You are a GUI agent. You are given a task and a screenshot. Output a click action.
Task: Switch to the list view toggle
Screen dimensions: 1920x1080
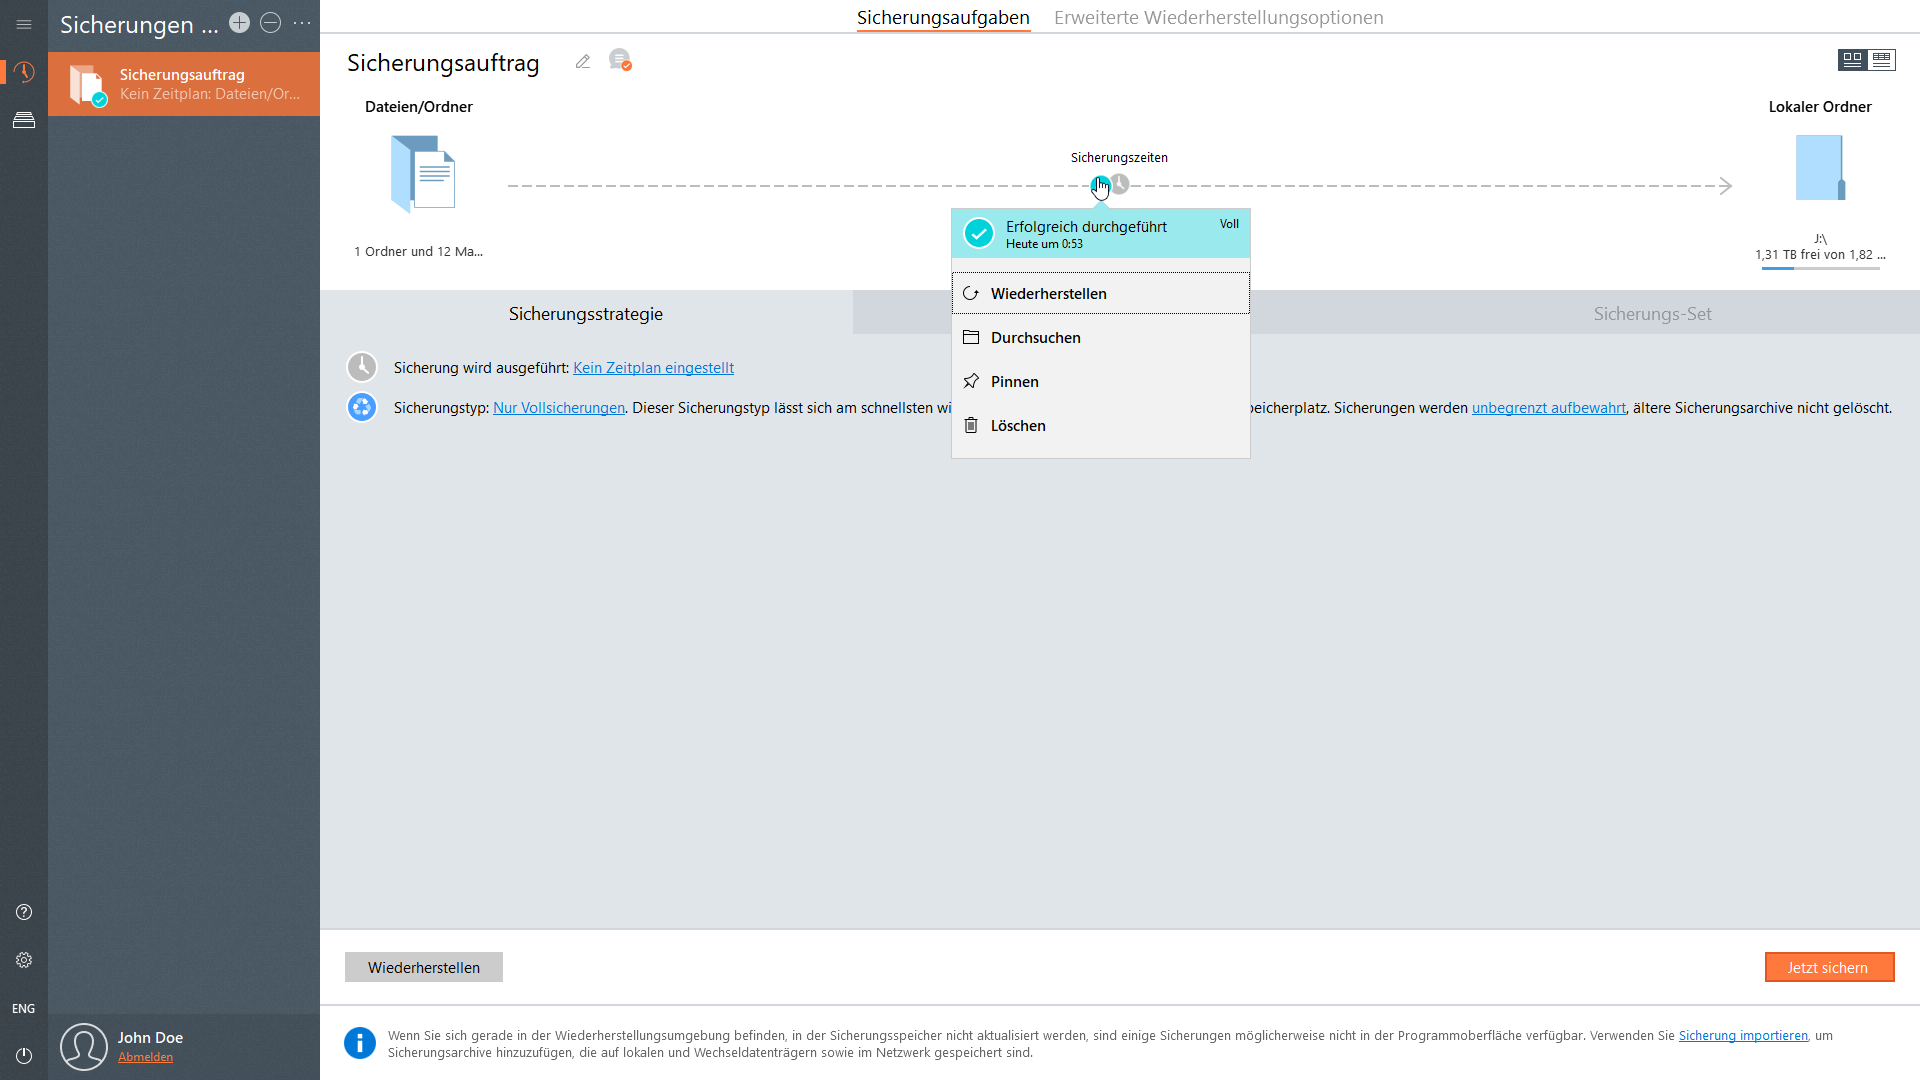[x=1882, y=60]
